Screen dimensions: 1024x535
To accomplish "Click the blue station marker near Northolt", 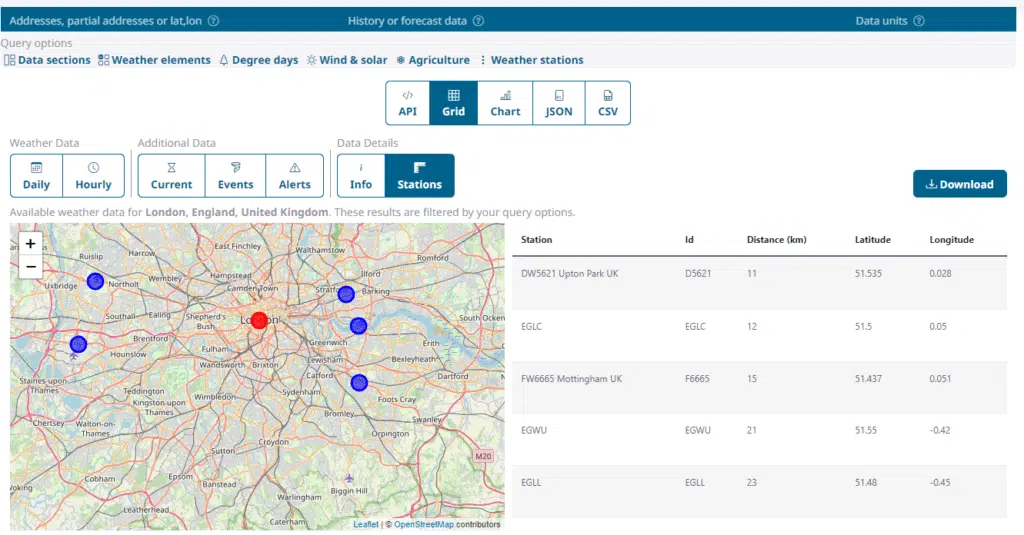I will pos(95,281).
